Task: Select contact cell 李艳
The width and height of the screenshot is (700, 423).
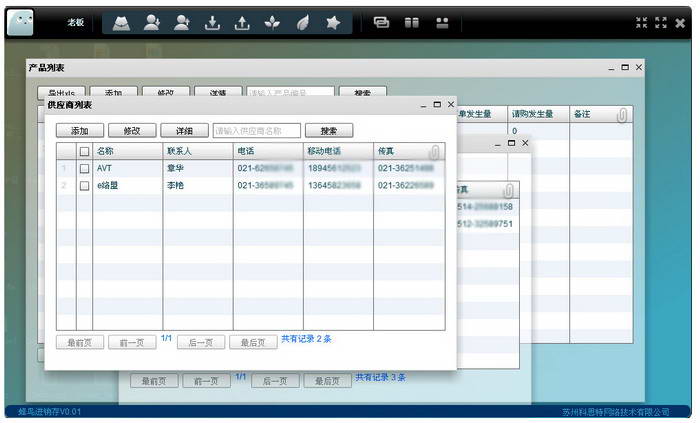Action: pos(198,185)
